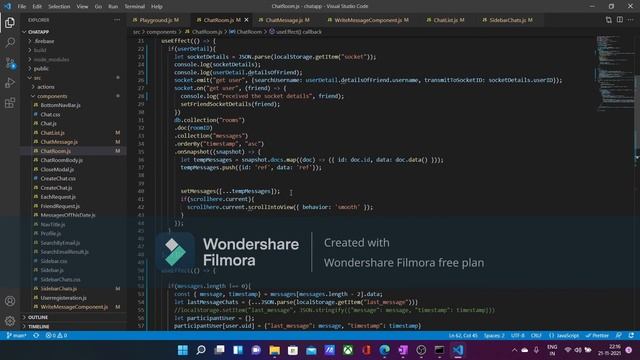Click the feedback icon in status bar
The height and width of the screenshot is (360, 640).
(x=619, y=336)
